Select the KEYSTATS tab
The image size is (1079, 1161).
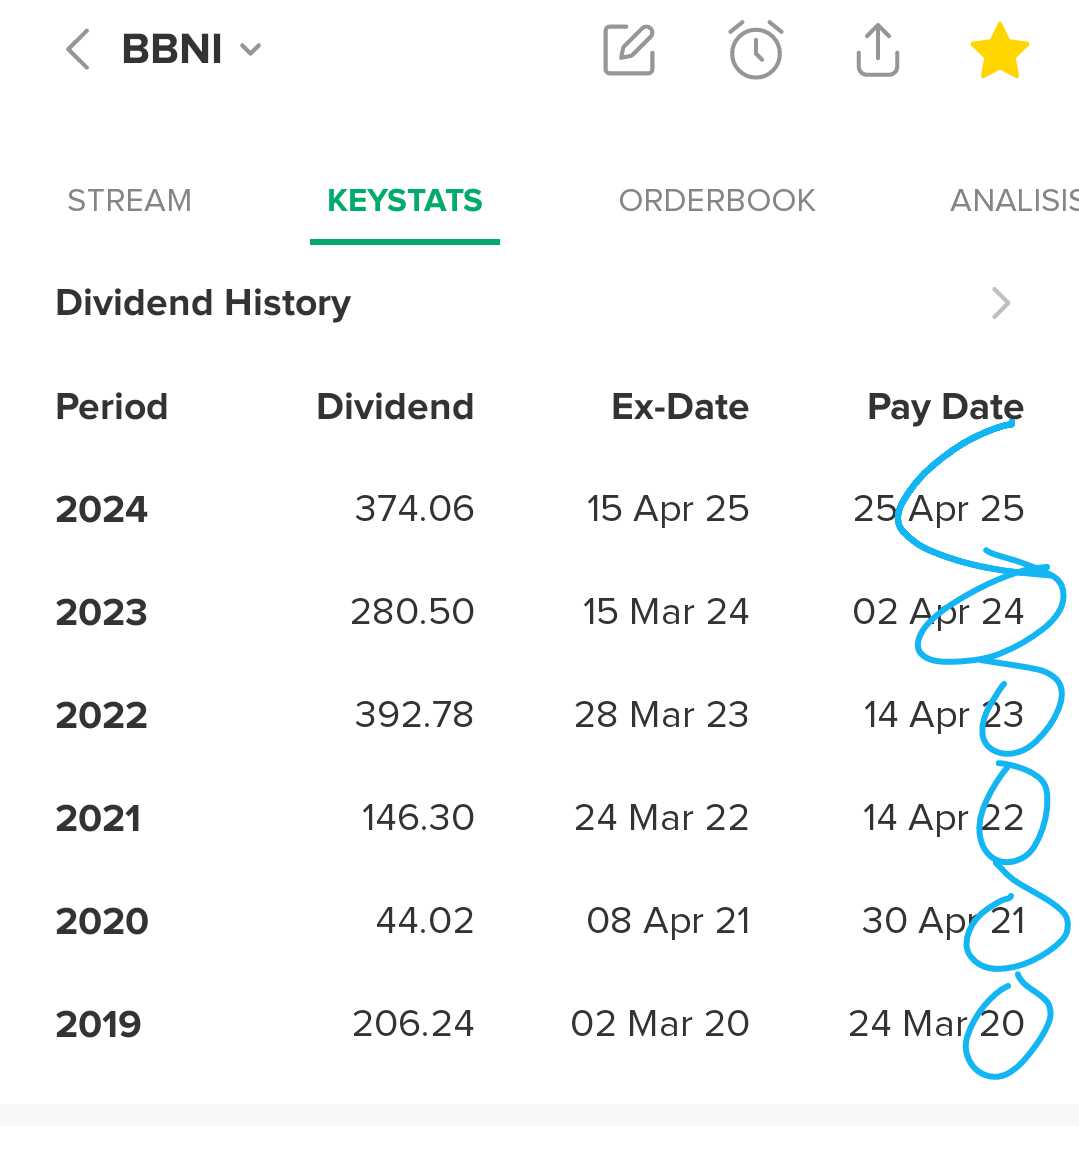click(404, 201)
